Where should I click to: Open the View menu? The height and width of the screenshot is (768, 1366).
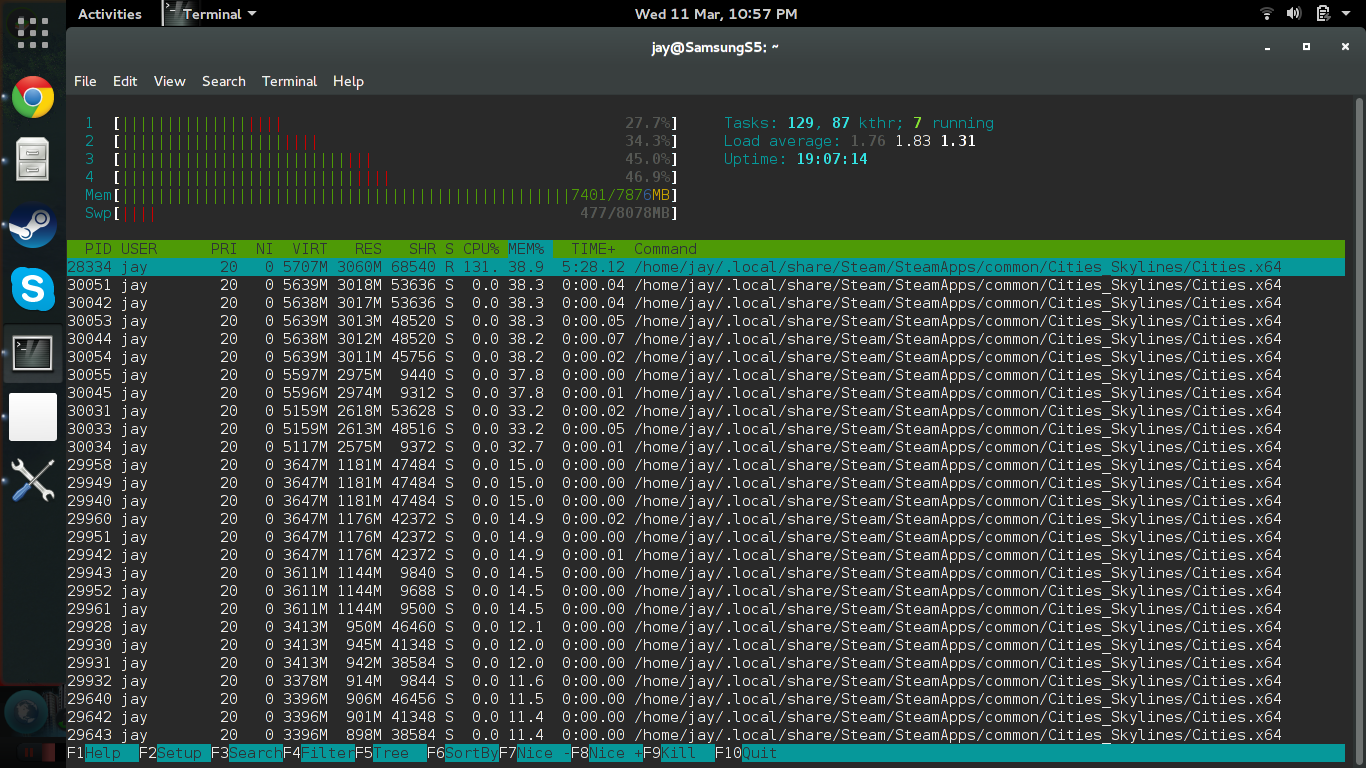pyautogui.click(x=169, y=81)
